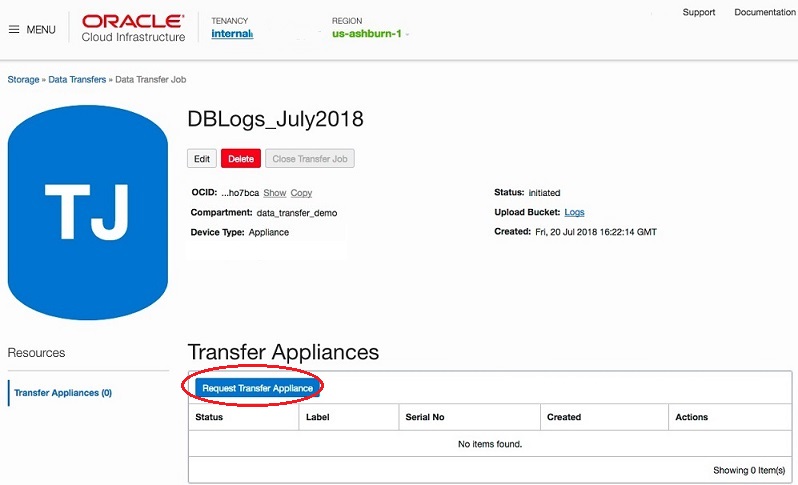Click the Oracle Cloud Infrastructure logo

click(x=133, y=28)
